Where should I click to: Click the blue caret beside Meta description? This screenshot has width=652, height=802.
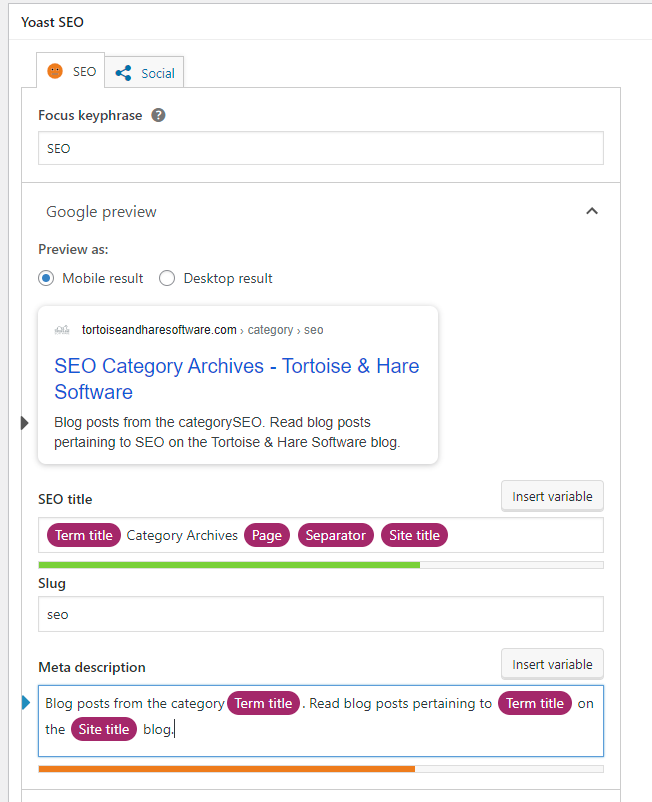(x=26, y=703)
